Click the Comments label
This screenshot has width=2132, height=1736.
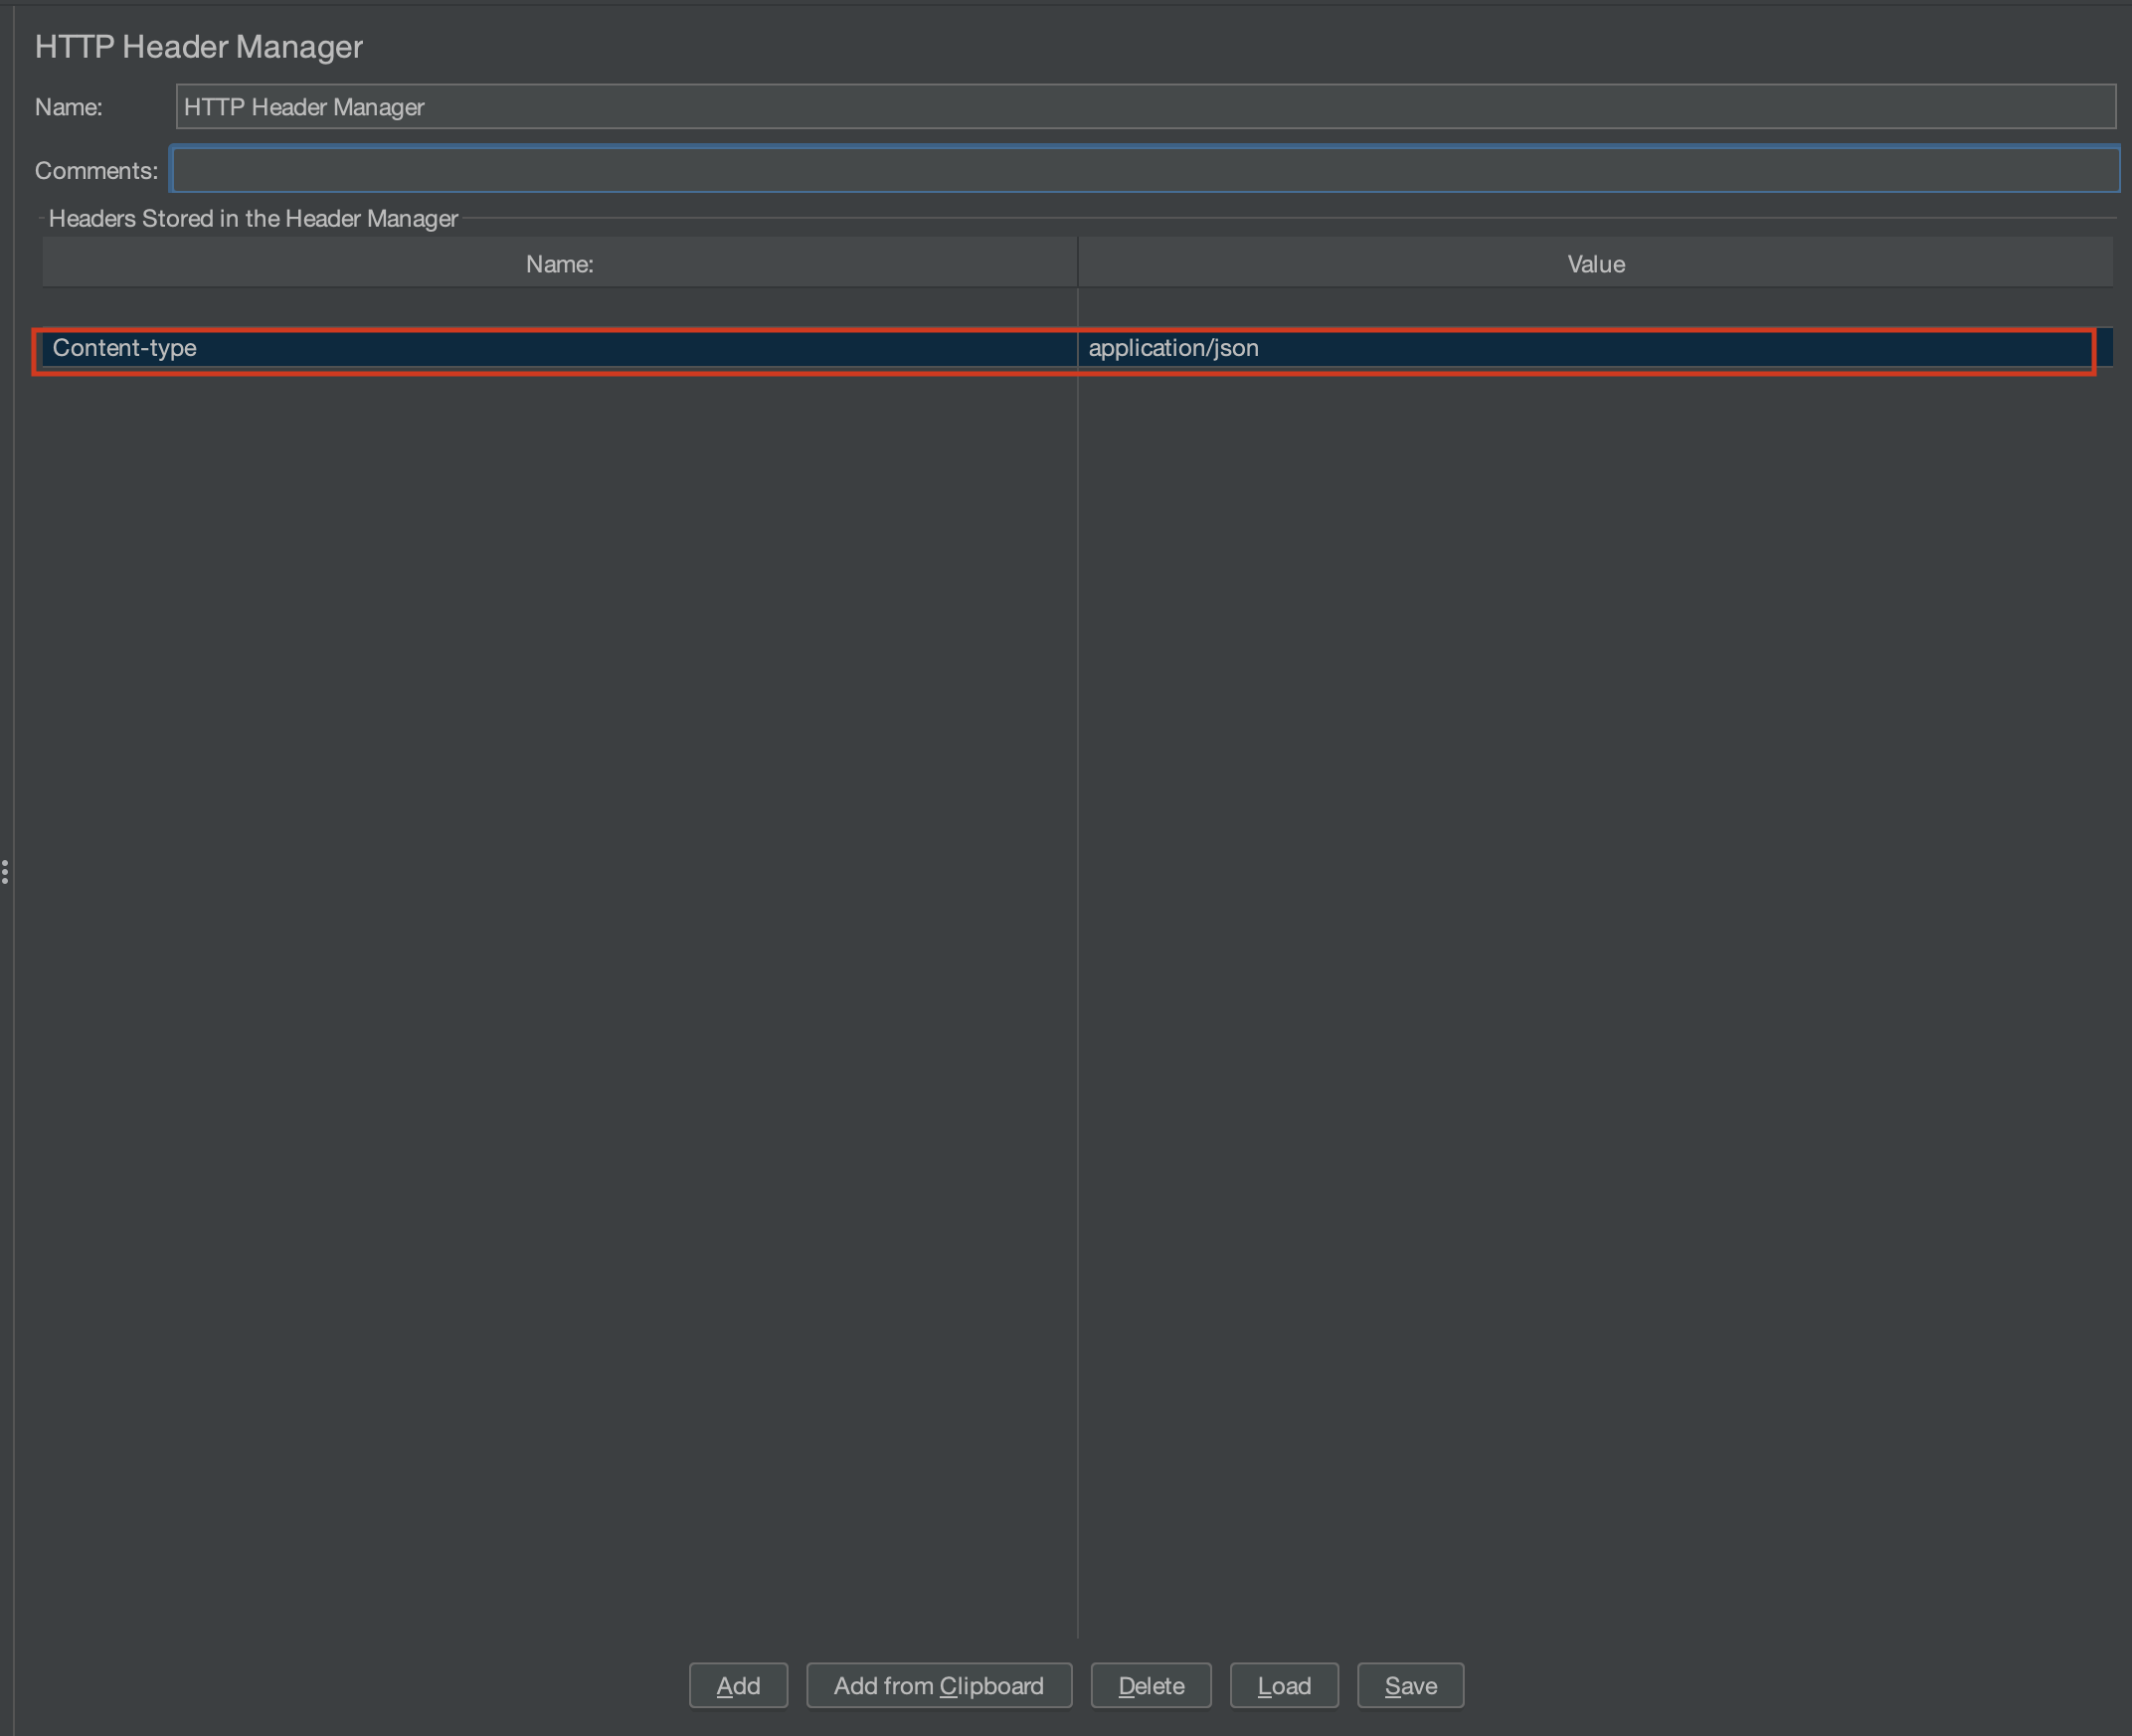pos(96,171)
